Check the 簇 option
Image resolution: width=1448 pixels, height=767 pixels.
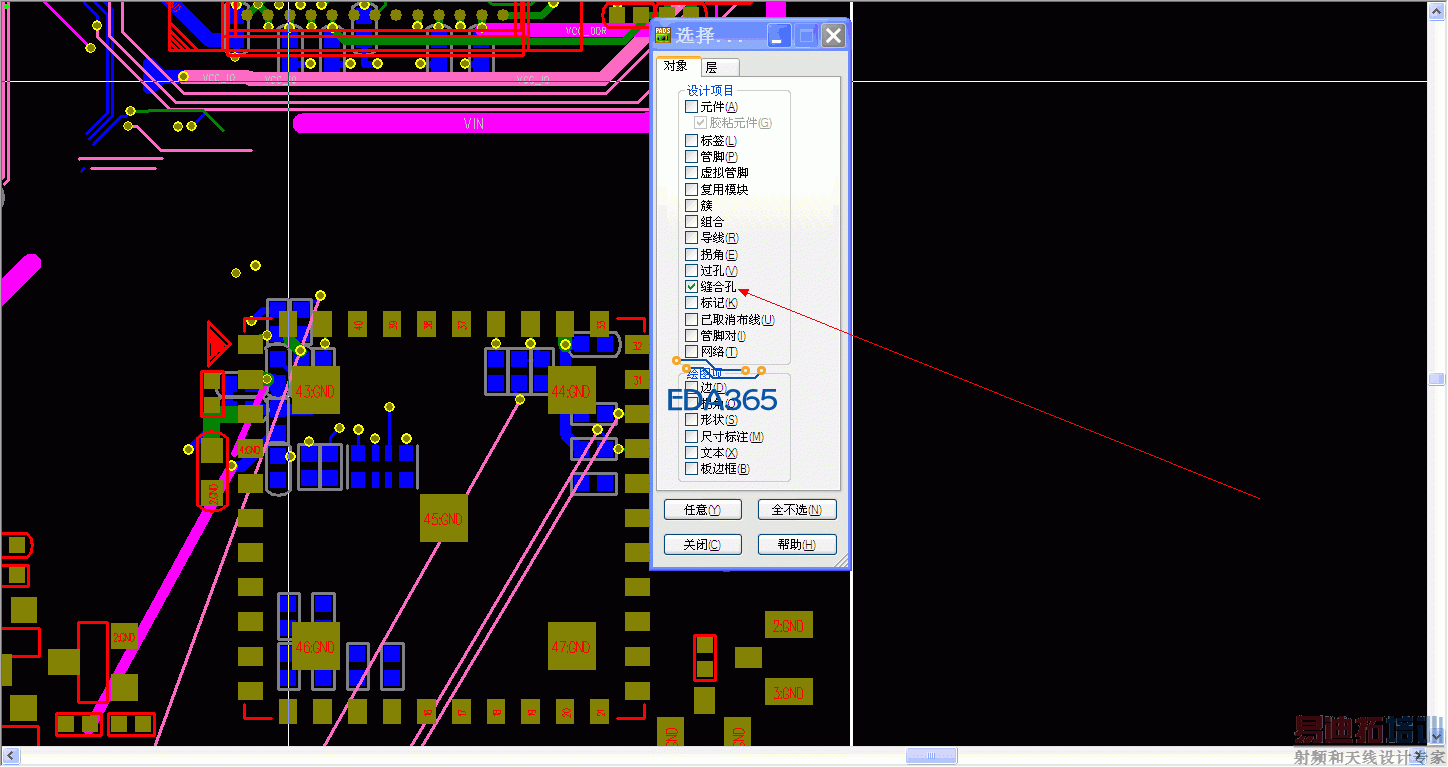(x=692, y=205)
